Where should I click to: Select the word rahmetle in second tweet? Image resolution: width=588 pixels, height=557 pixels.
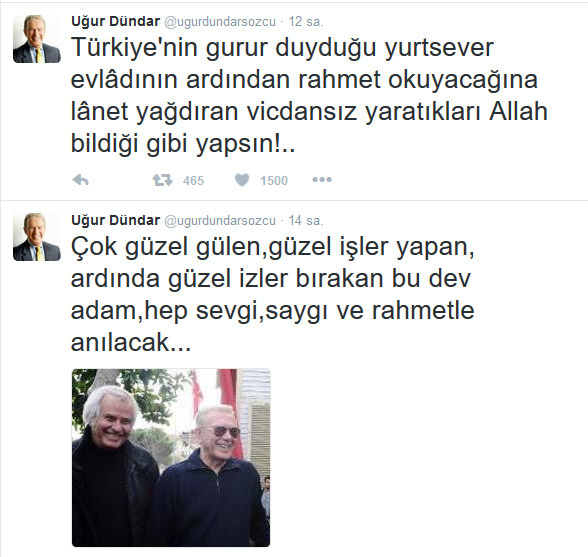[x=423, y=310]
